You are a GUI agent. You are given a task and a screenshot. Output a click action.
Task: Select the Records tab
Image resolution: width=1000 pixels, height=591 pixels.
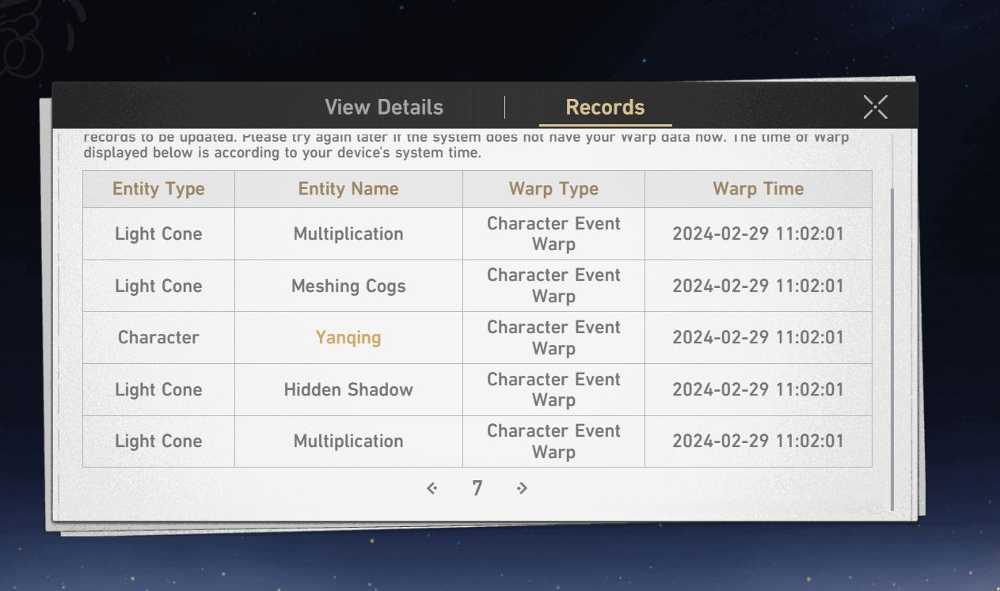[605, 107]
